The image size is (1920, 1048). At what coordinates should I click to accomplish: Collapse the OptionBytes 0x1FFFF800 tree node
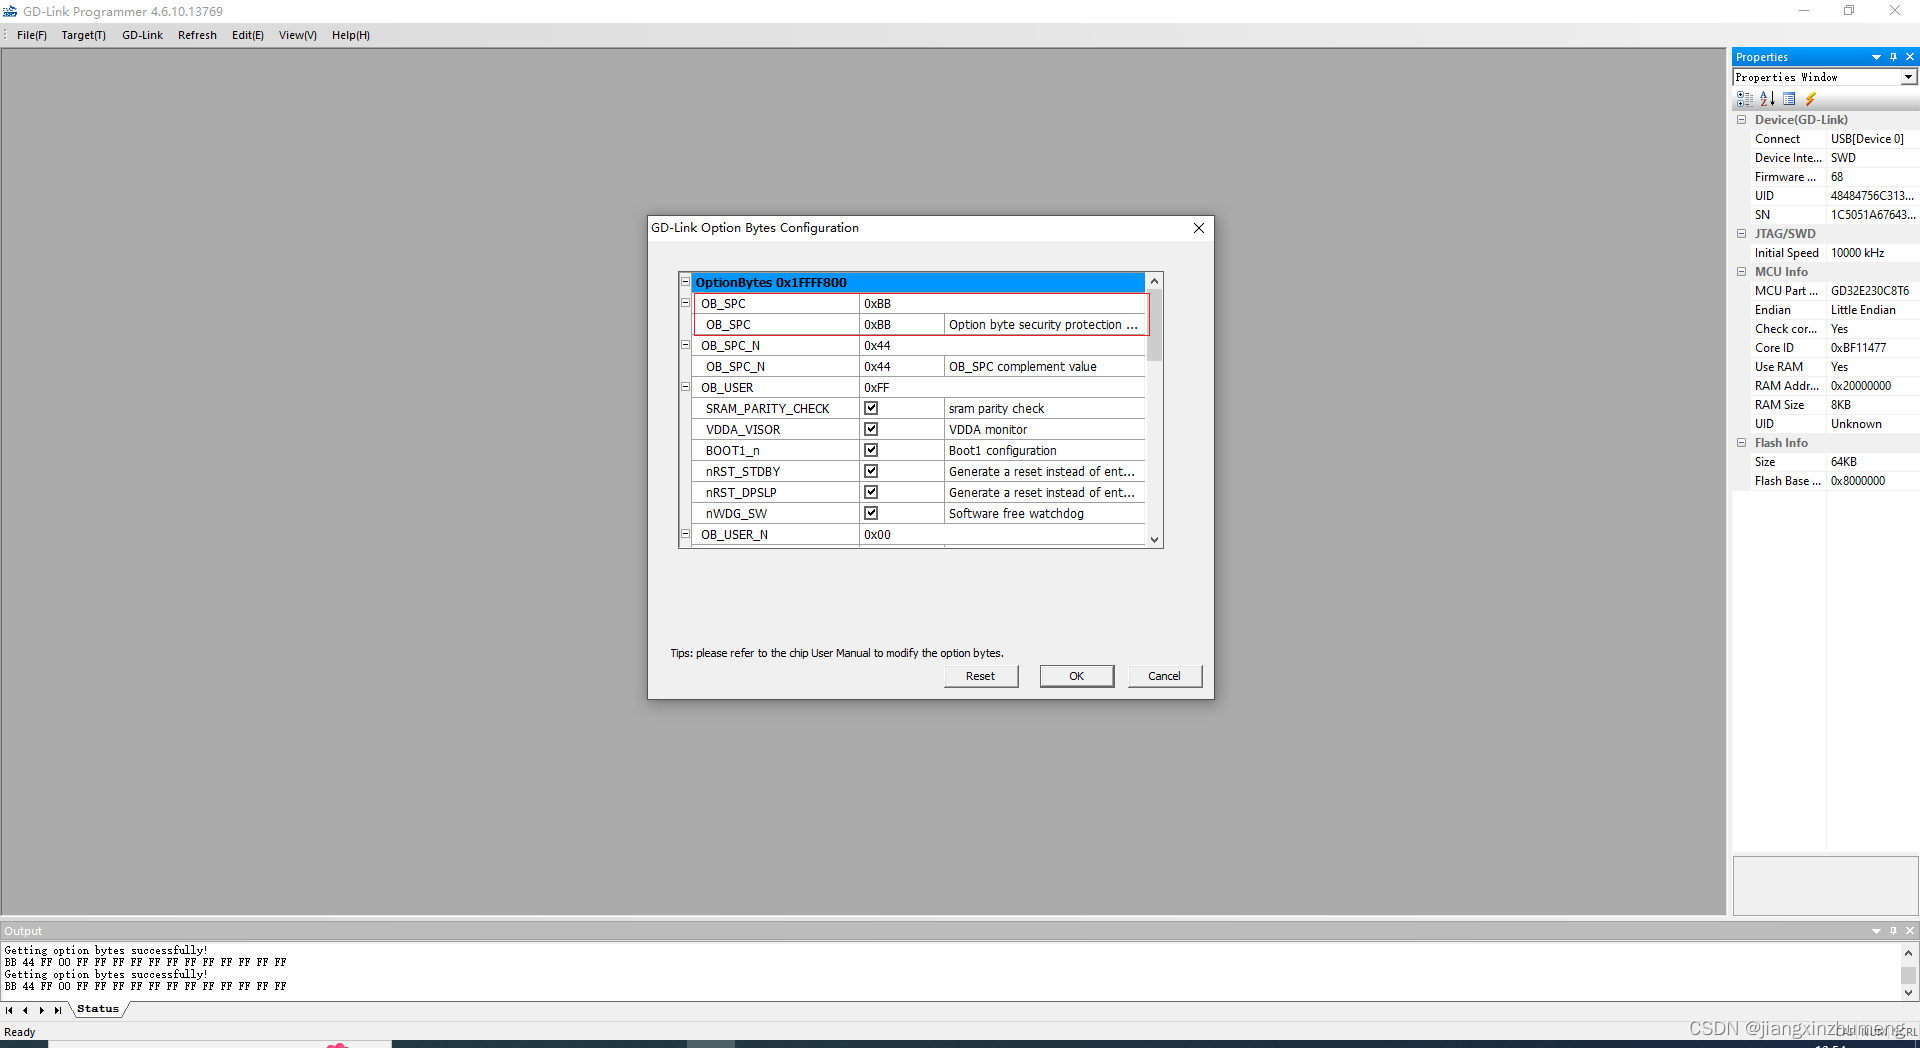point(686,282)
